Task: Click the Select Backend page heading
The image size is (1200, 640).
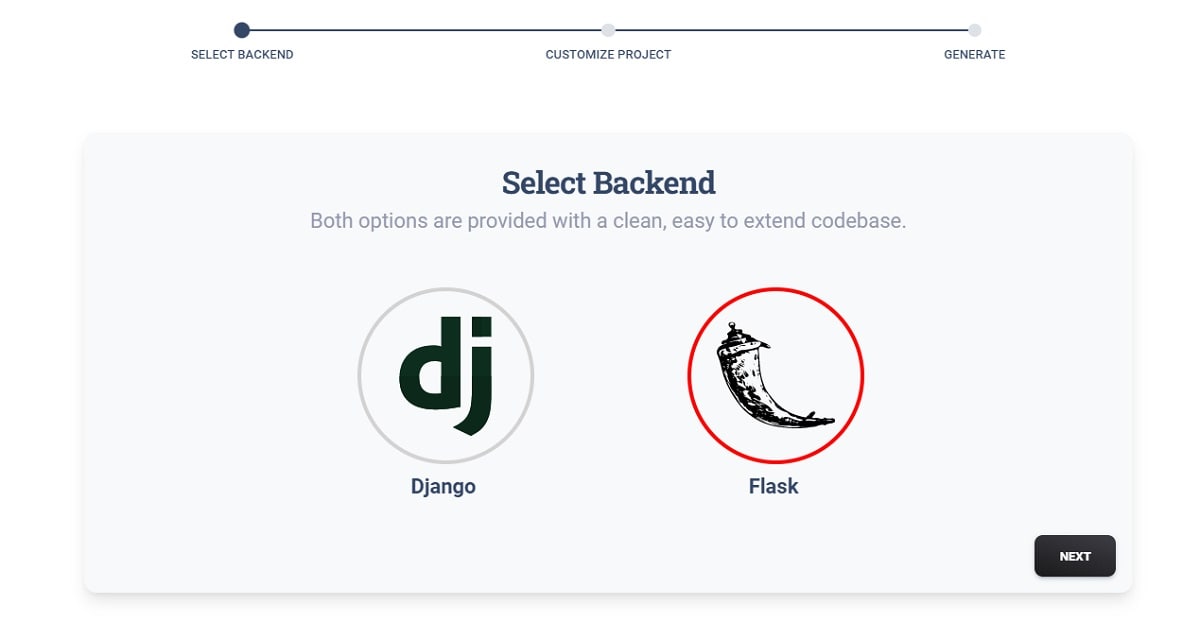Action: (x=607, y=183)
